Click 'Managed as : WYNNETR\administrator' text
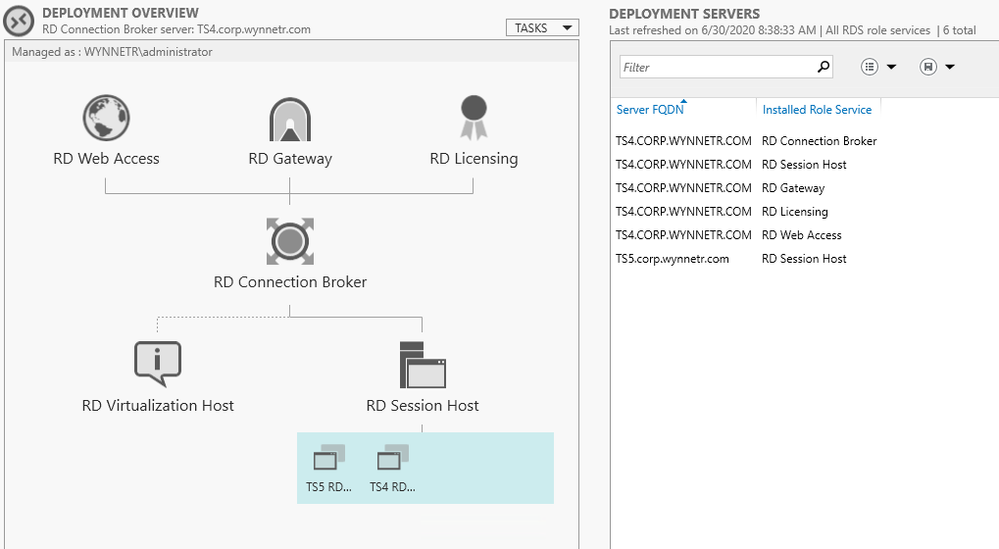 tap(112, 52)
